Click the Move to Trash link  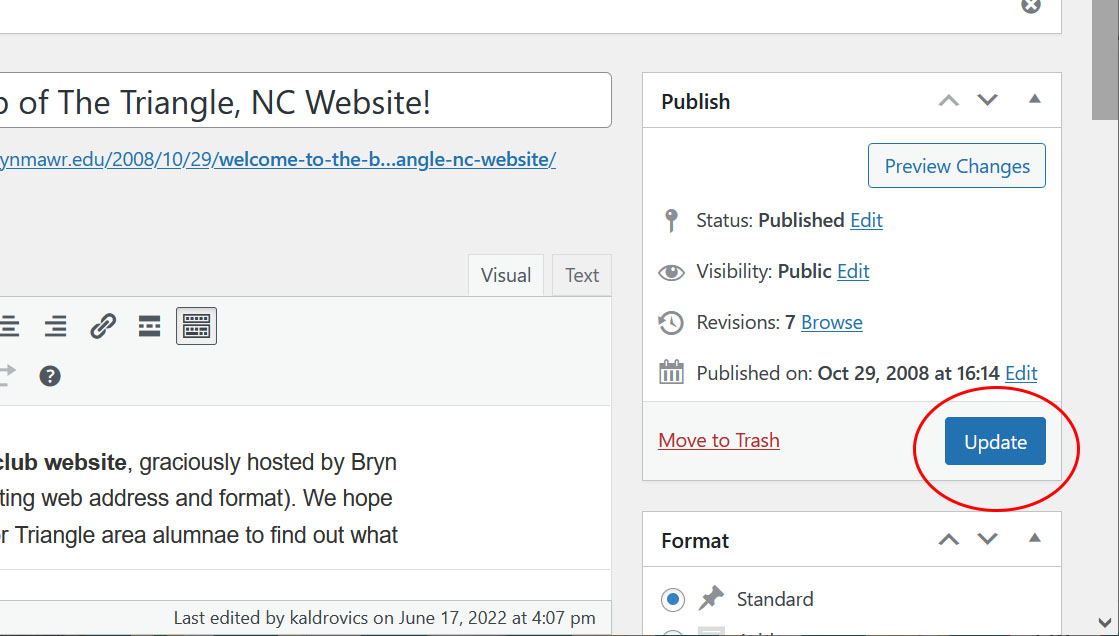pyautogui.click(x=719, y=440)
